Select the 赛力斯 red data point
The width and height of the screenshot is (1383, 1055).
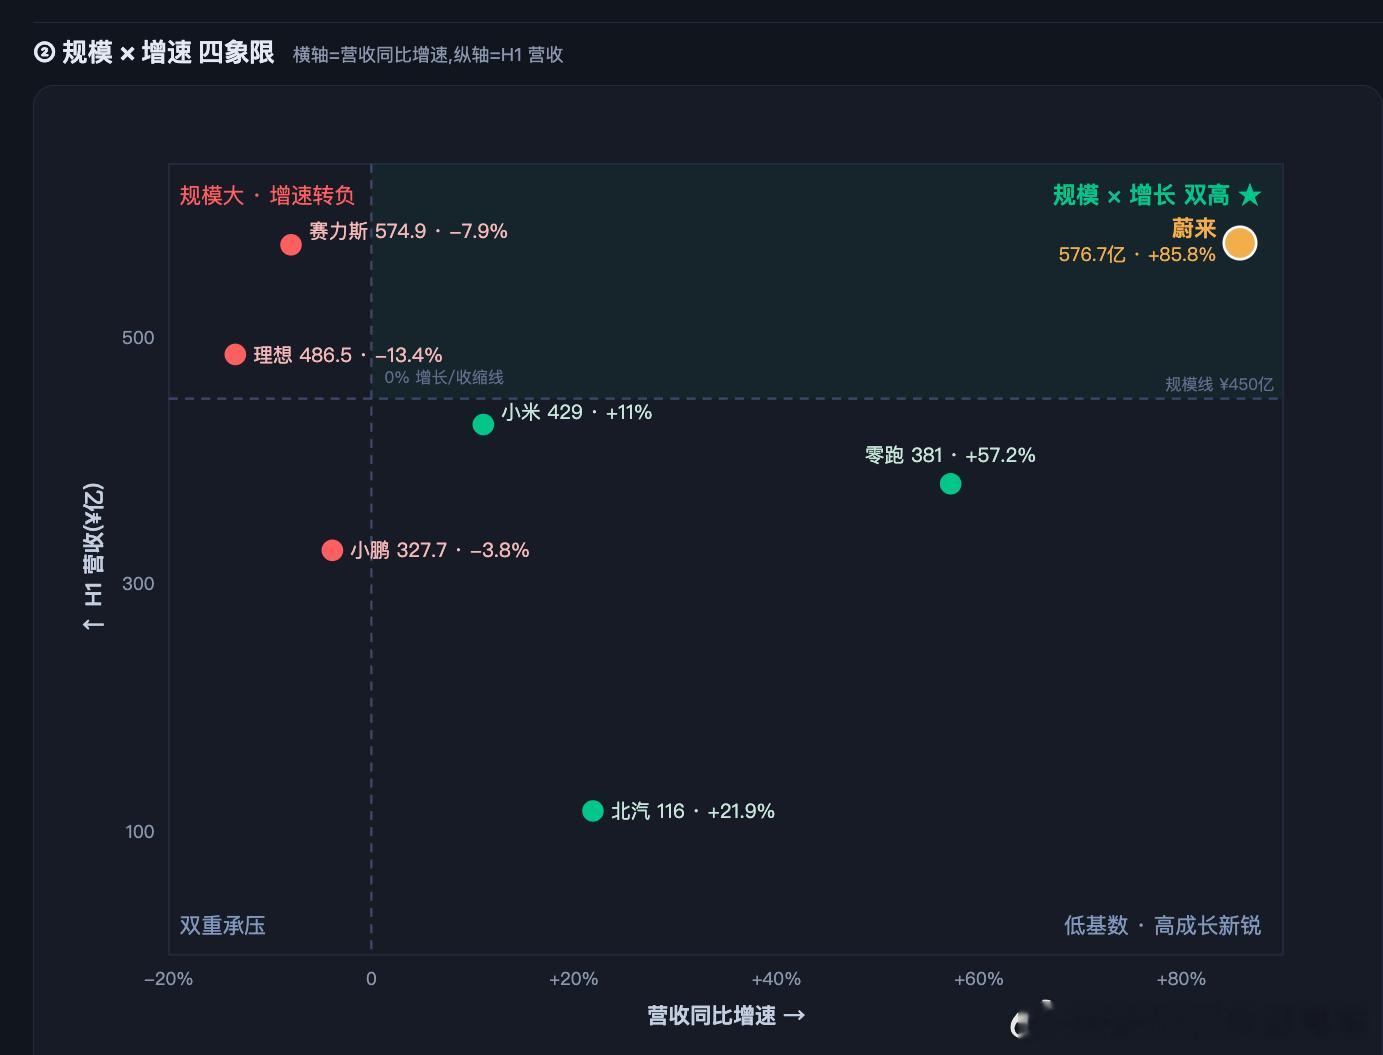[291, 245]
